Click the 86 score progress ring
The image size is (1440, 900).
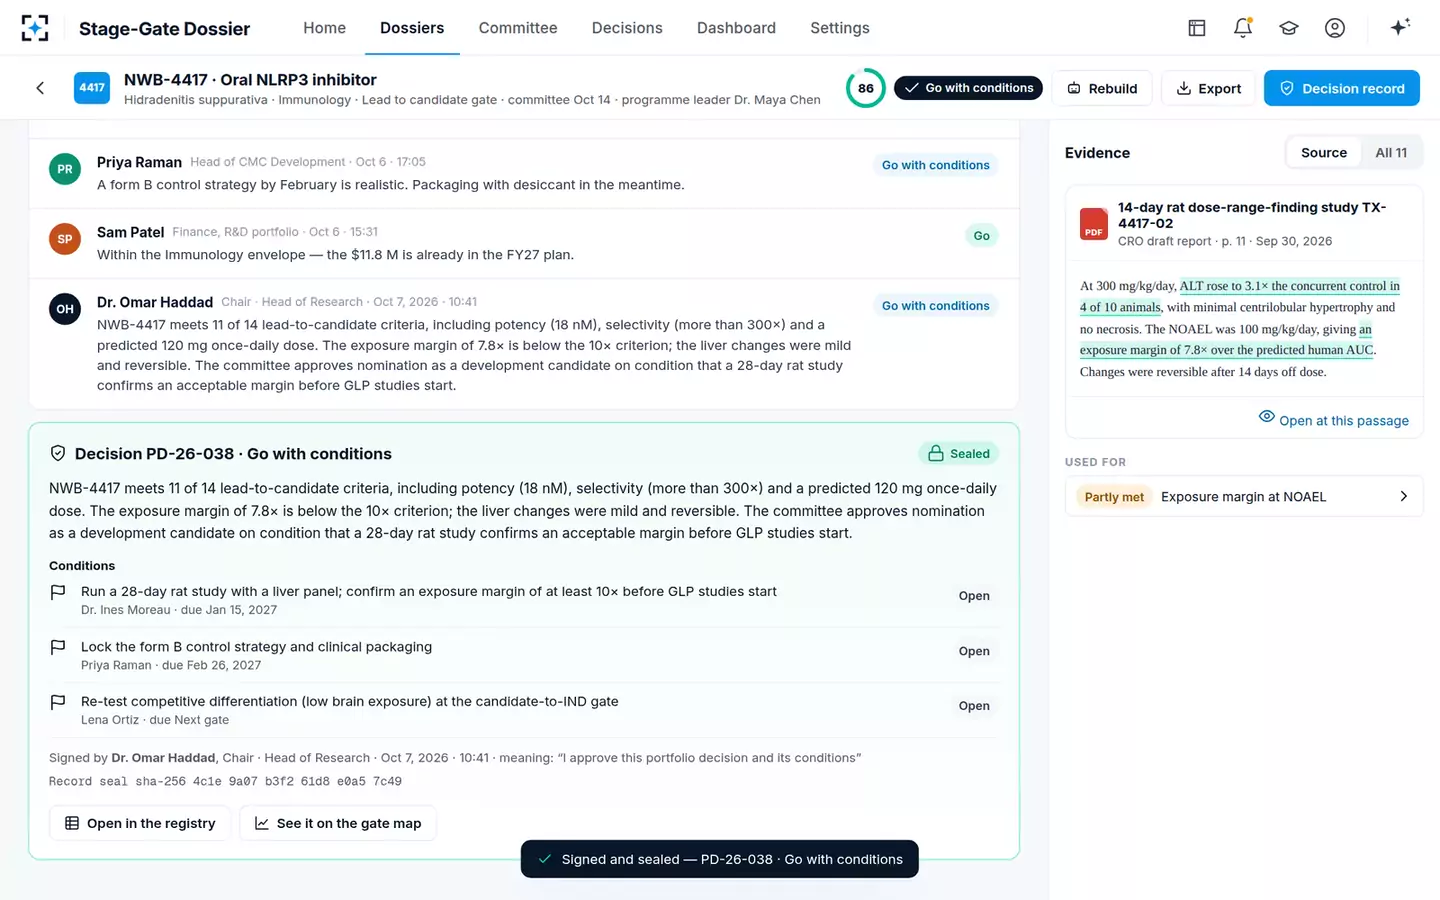tap(865, 88)
